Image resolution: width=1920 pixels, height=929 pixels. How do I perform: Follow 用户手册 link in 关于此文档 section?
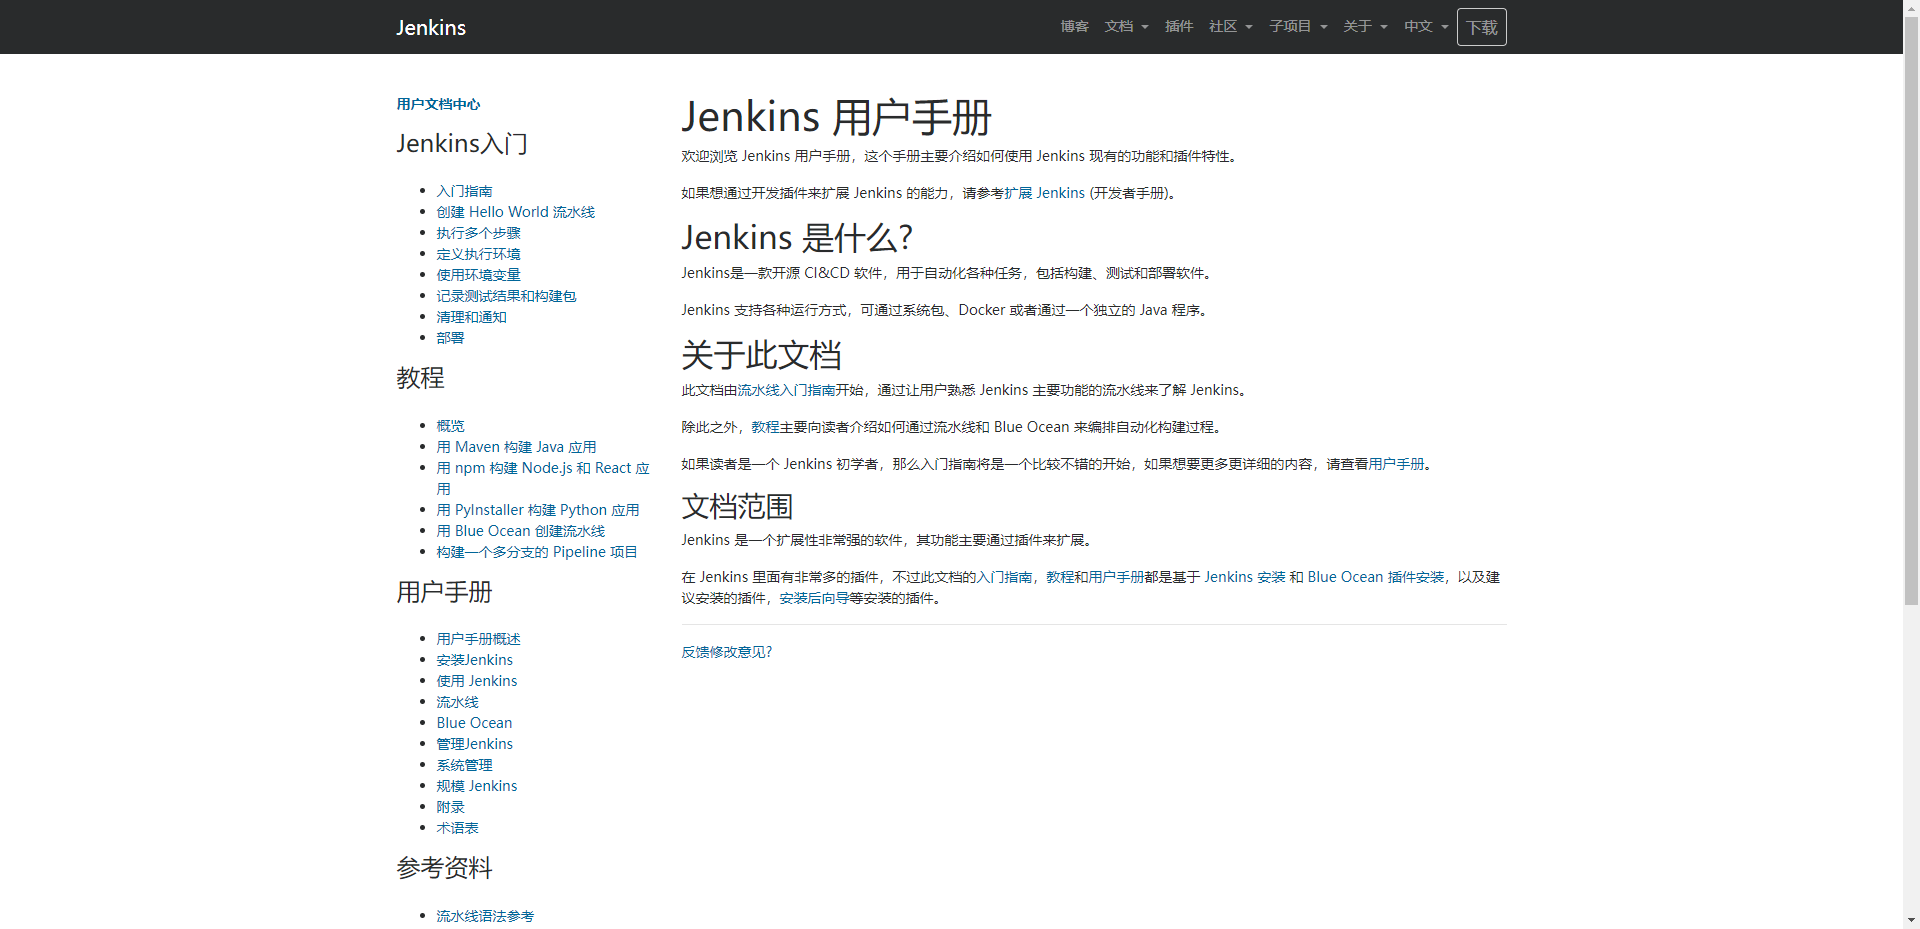1396,464
